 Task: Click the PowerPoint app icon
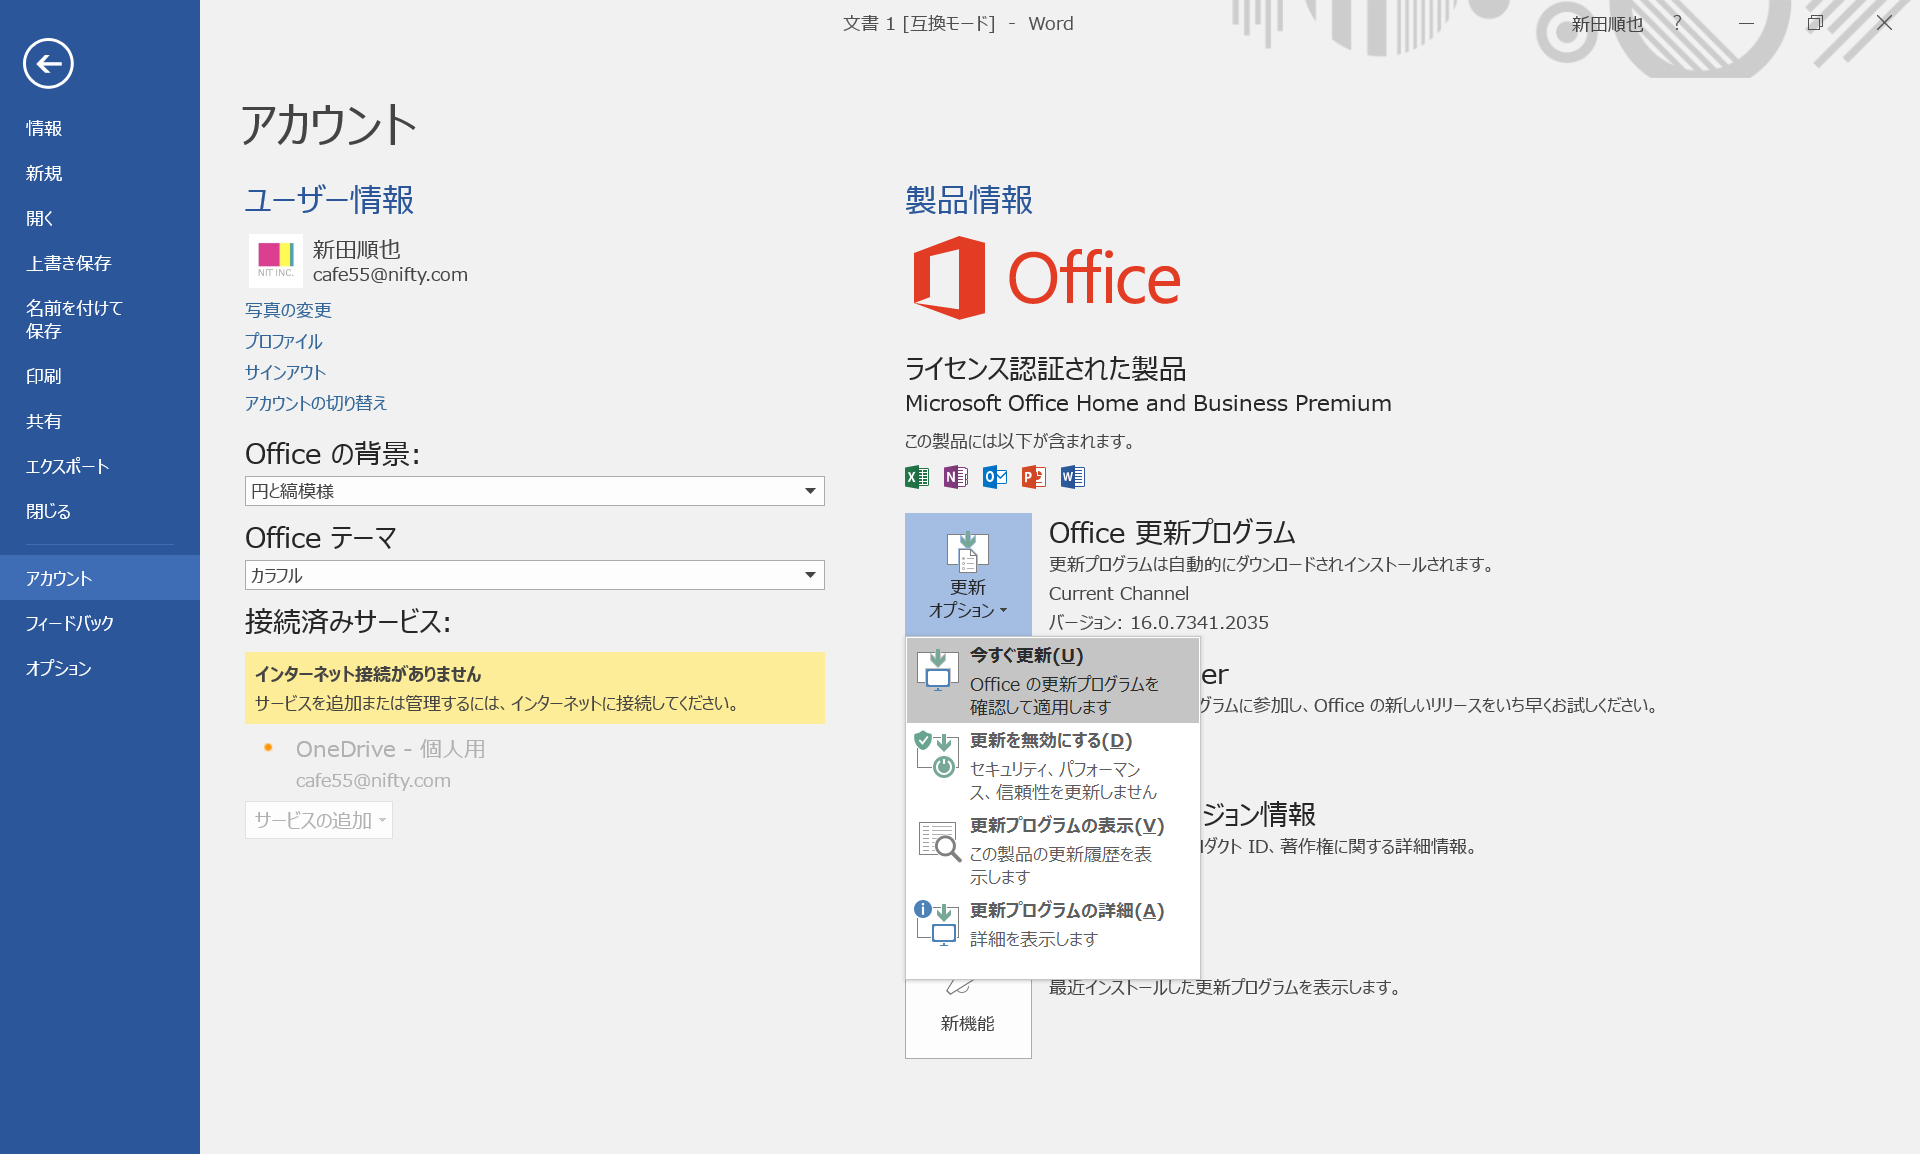pos(1033,477)
